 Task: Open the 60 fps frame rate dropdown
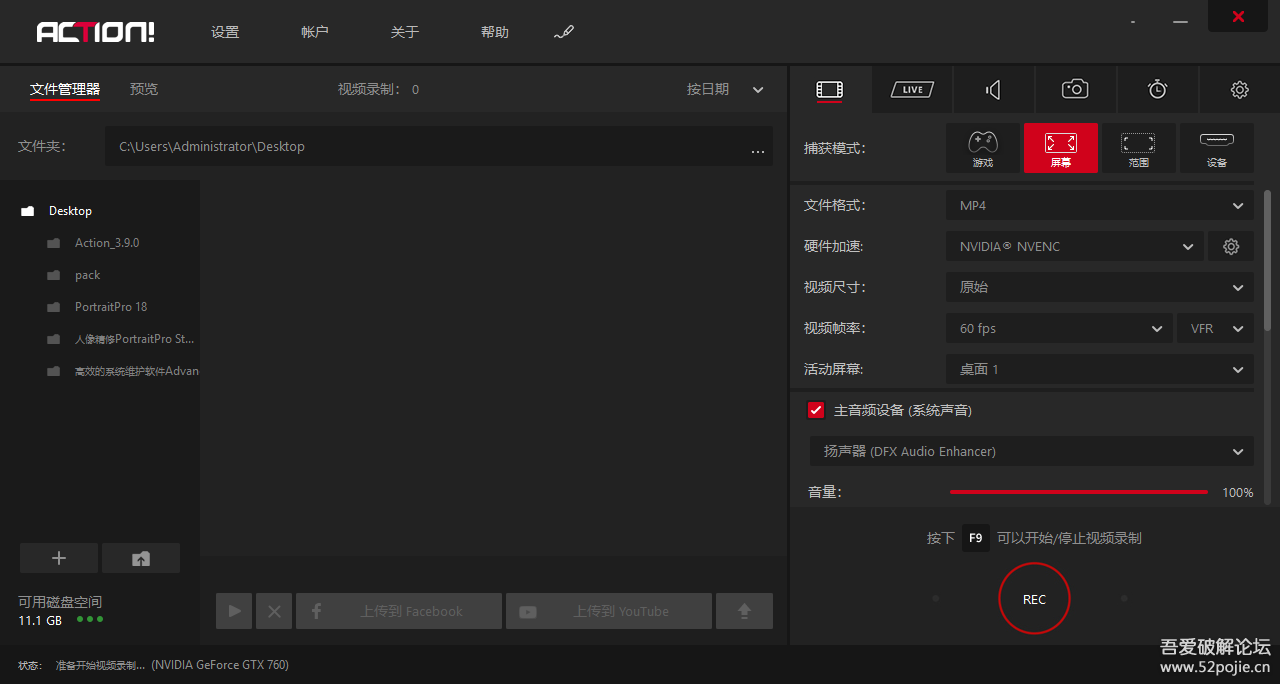(x=1058, y=328)
